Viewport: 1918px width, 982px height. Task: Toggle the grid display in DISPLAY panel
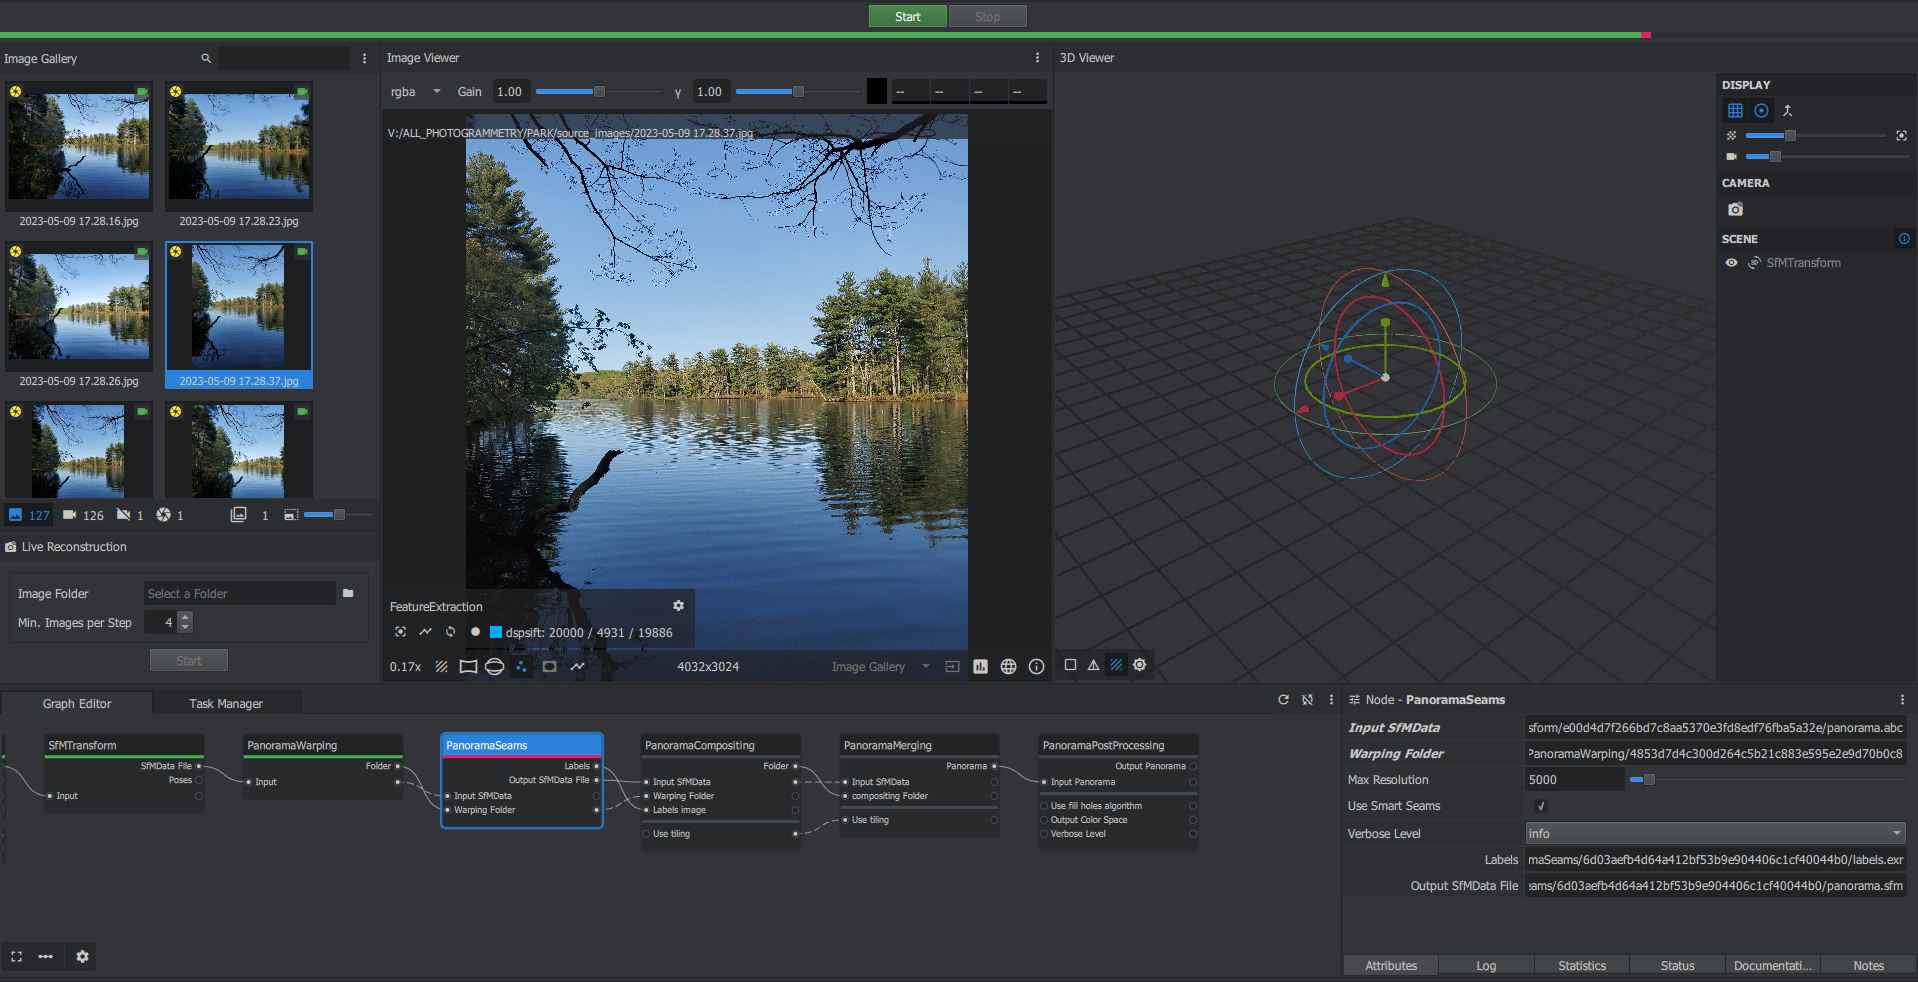click(x=1735, y=111)
